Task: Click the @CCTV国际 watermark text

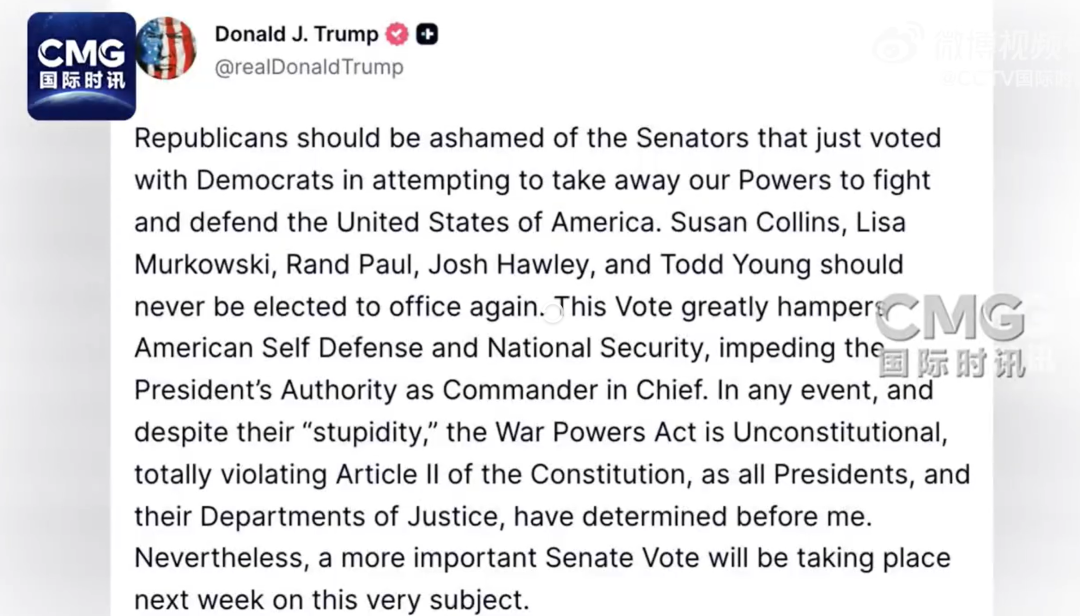Action: click(x=1005, y=78)
